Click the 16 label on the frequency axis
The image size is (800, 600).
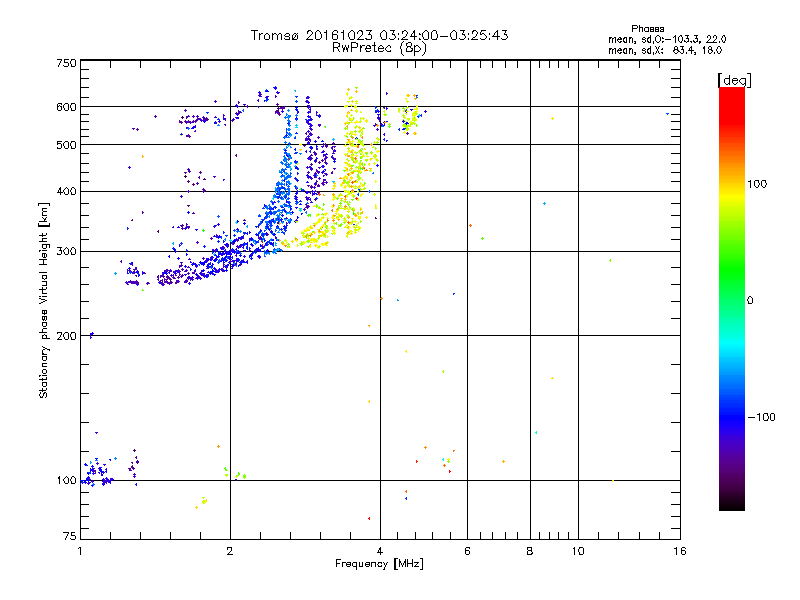(679, 552)
